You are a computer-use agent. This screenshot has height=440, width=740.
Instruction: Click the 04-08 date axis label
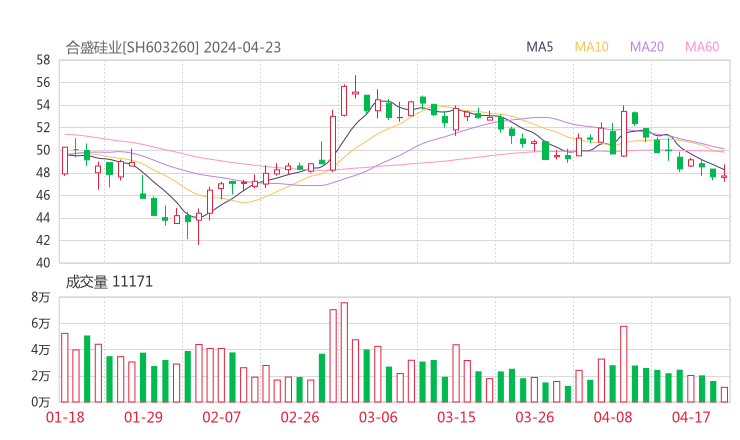613,417
